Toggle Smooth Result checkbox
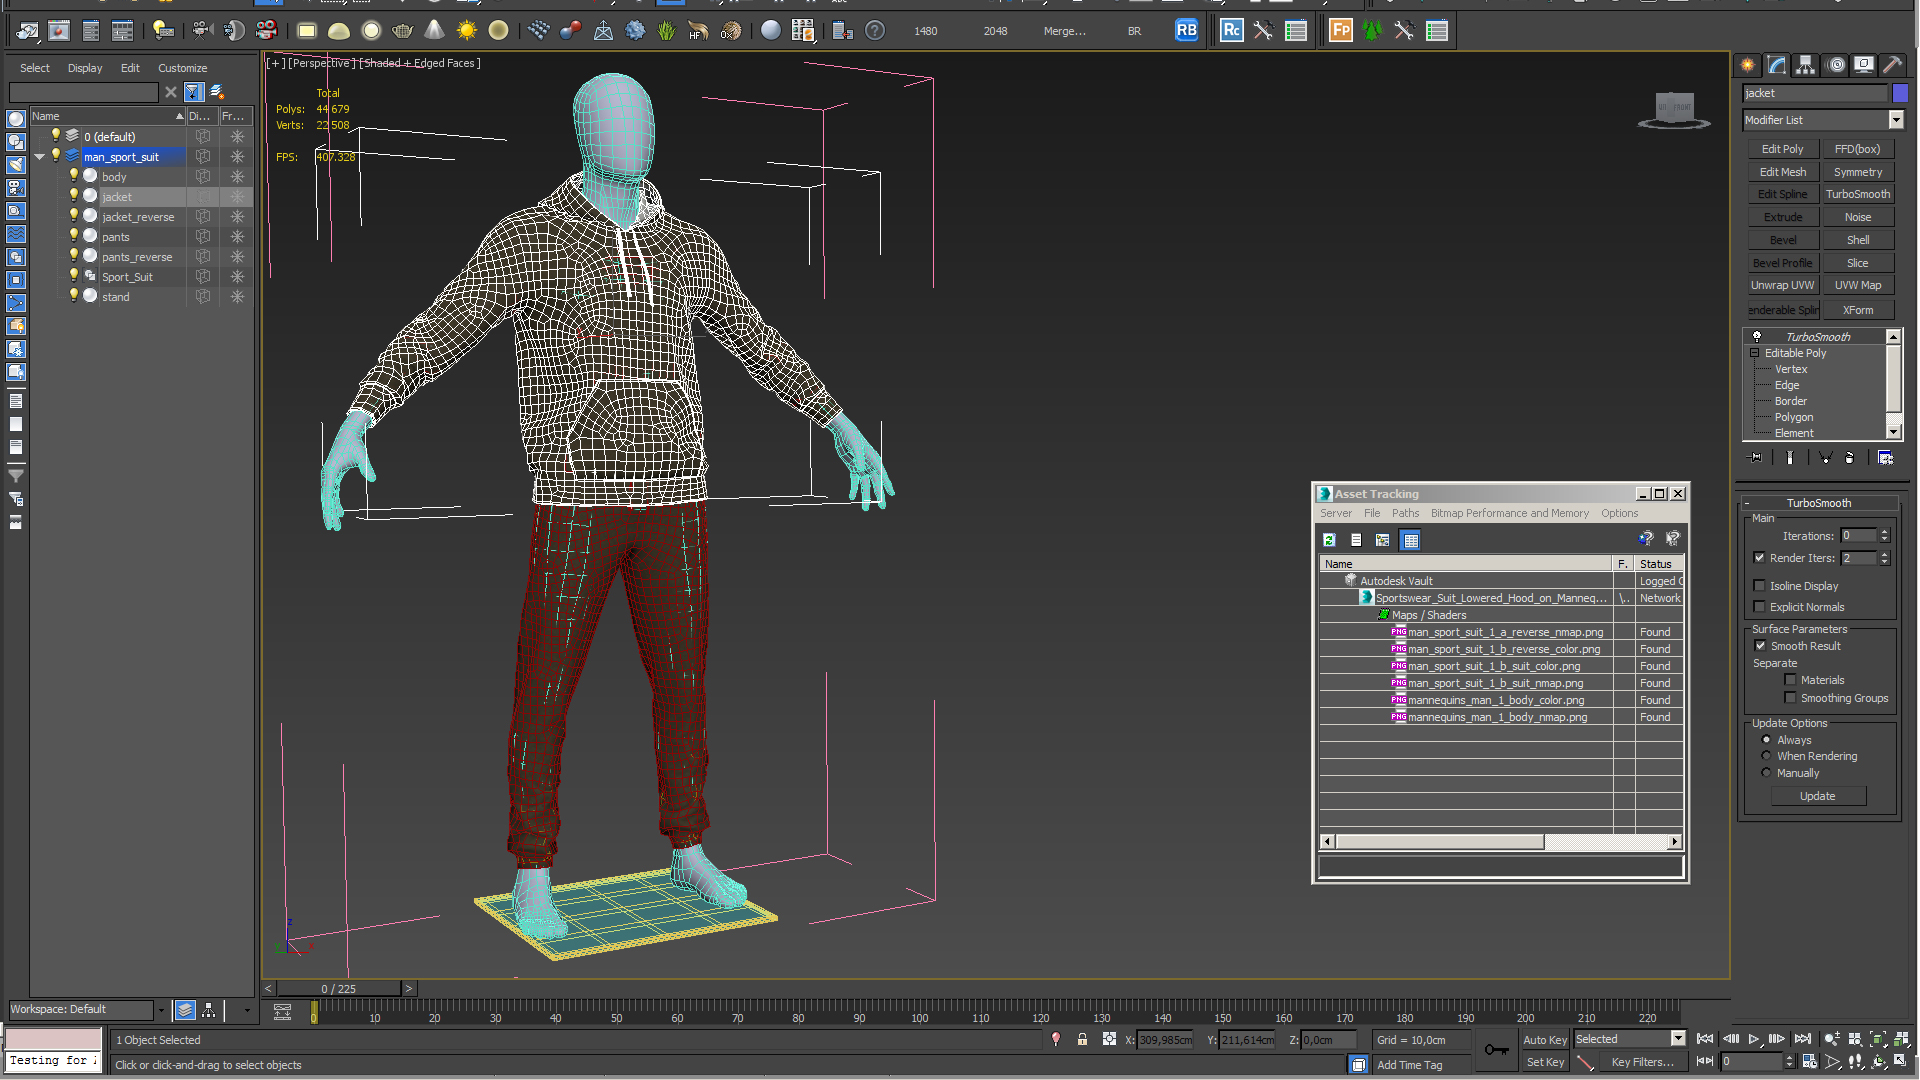1920x1080 pixels. click(1760, 646)
